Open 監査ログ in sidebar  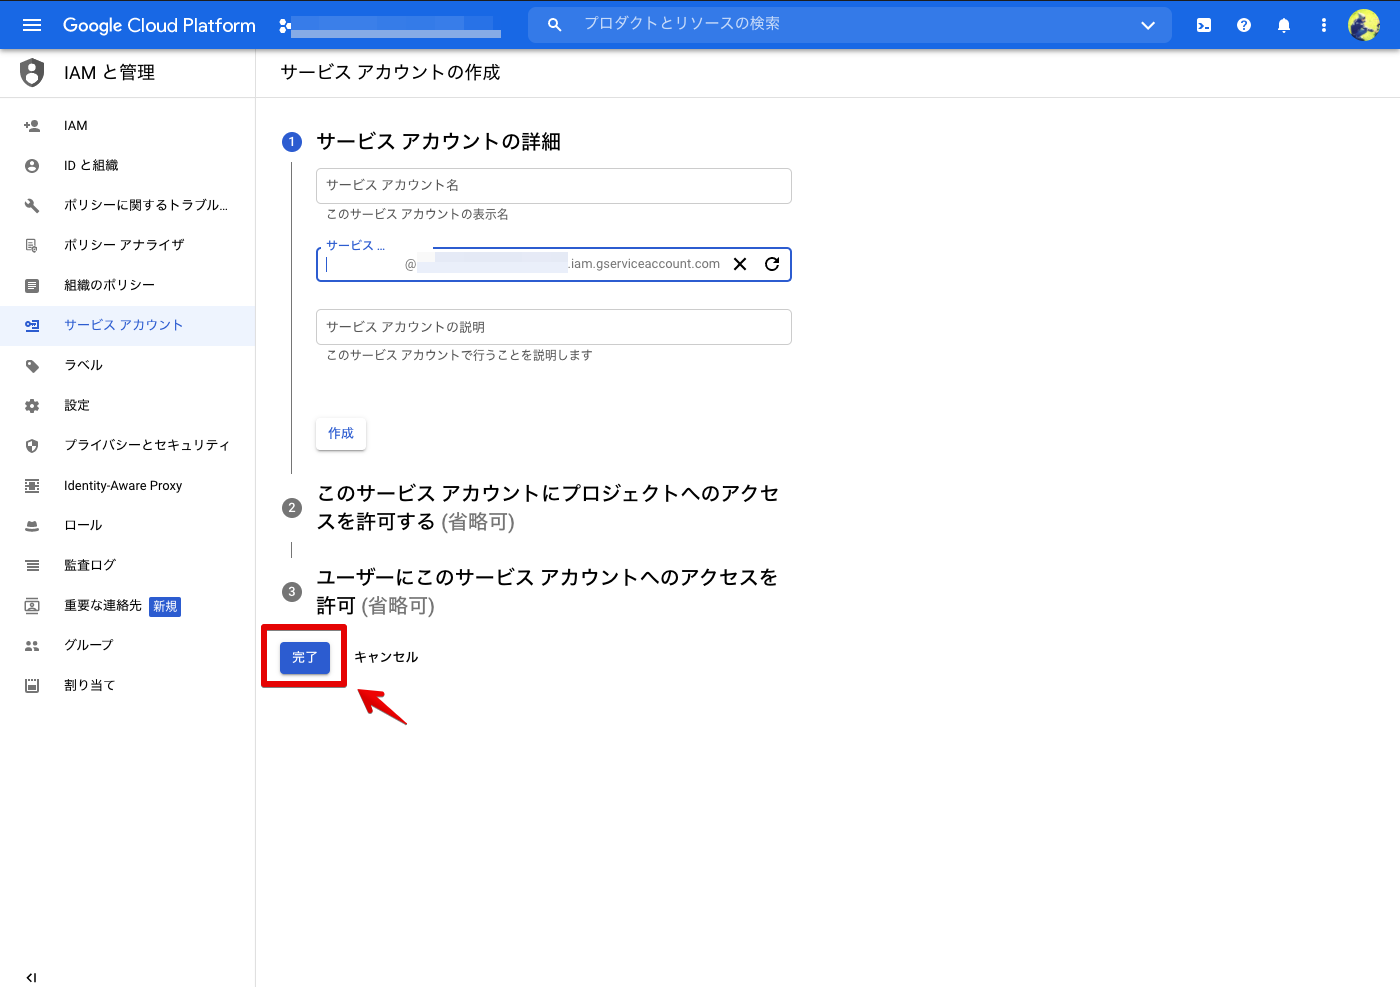pyautogui.click(x=127, y=566)
